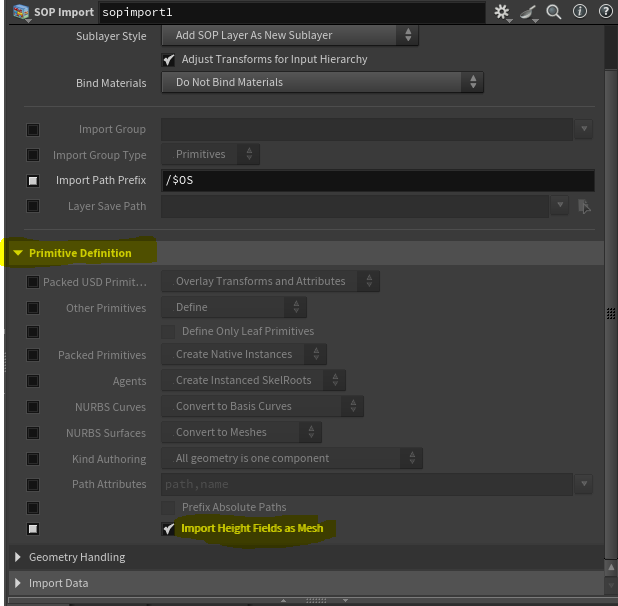Click the Import Path Prefix text field

click(x=377, y=181)
